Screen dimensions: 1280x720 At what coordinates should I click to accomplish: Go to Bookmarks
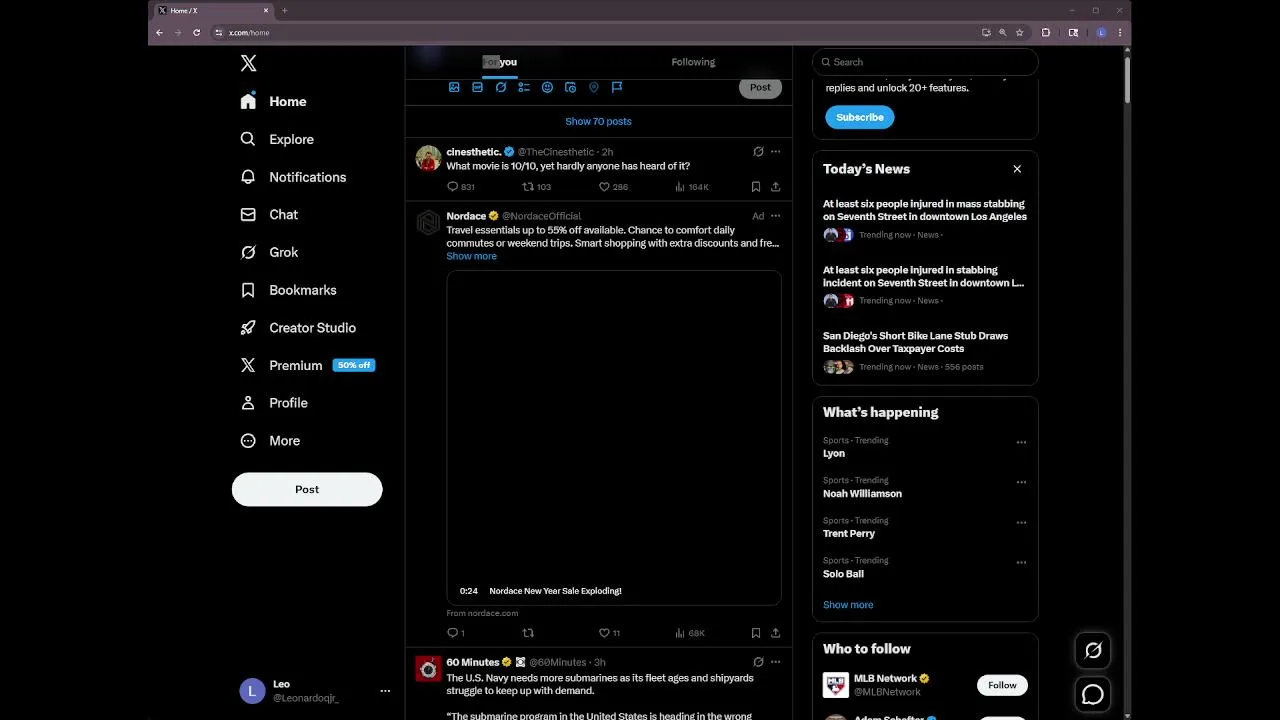click(x=289, y=290)
